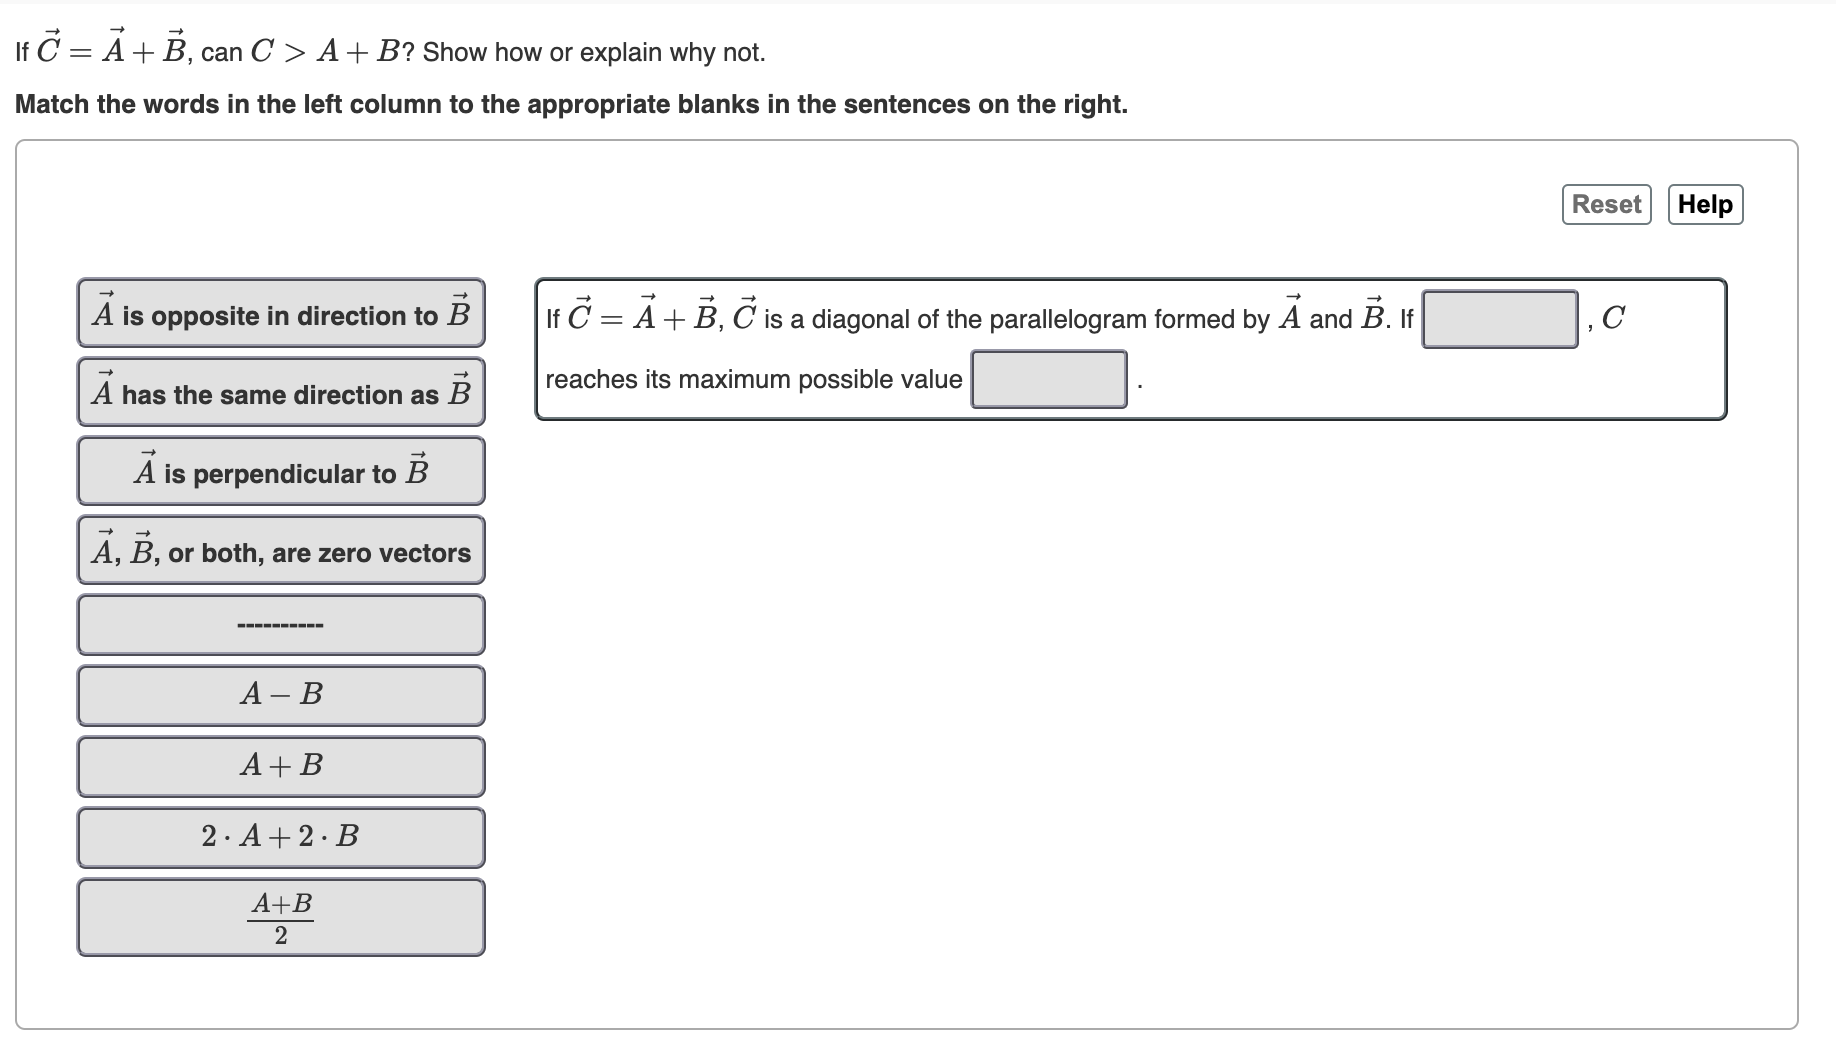The height and width of the screenshot is (1040, 1836).
Task: Click the first blank after "If"
Action: click(1499, 318)
